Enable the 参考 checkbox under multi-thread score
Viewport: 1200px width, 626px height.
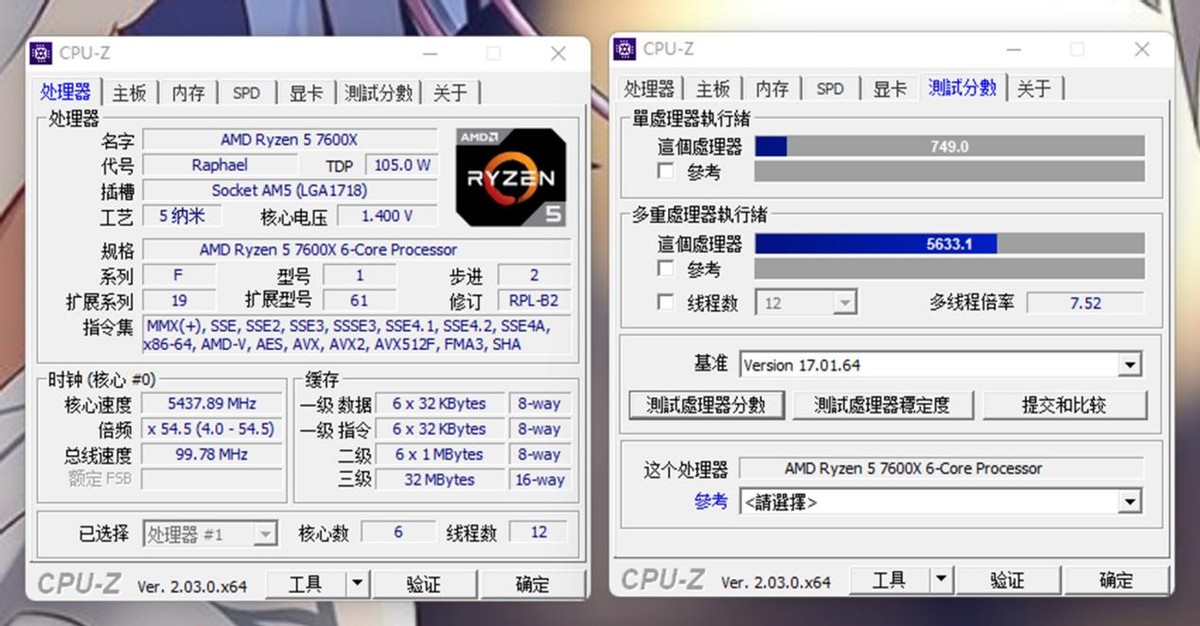666,269
